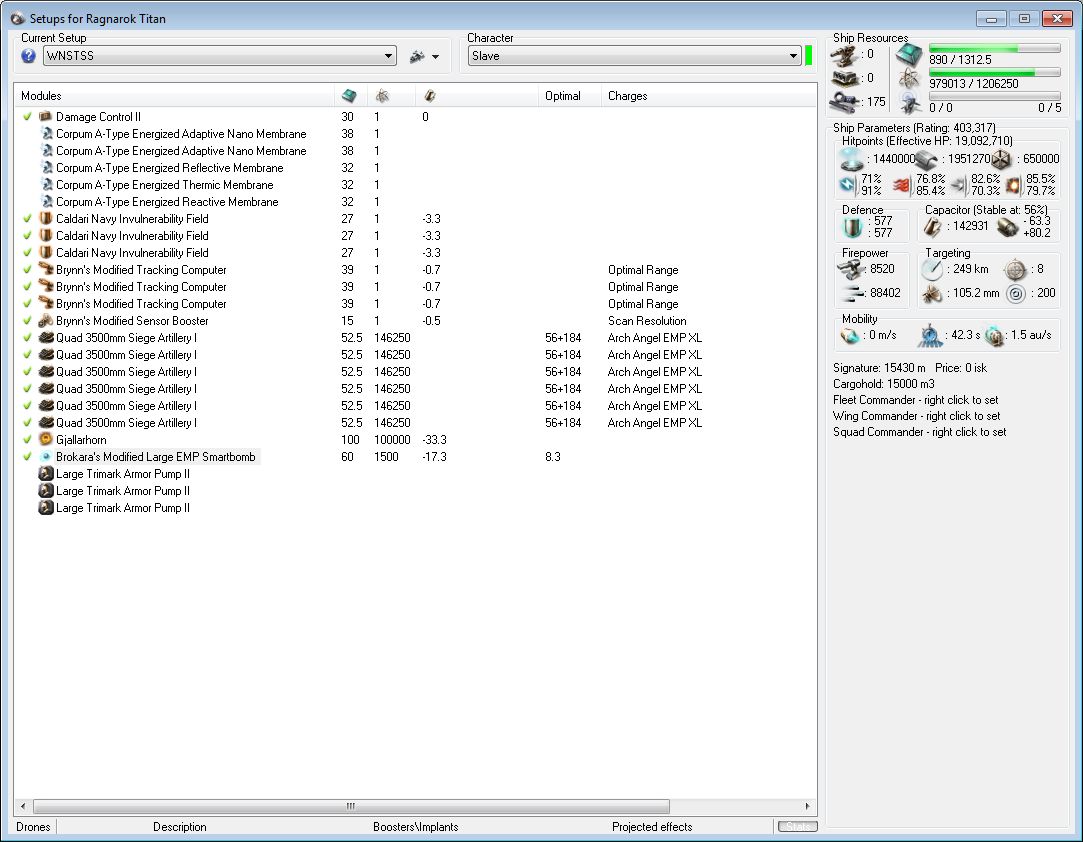
Task: Click the Optimal column header
Action: click(569, 96)
